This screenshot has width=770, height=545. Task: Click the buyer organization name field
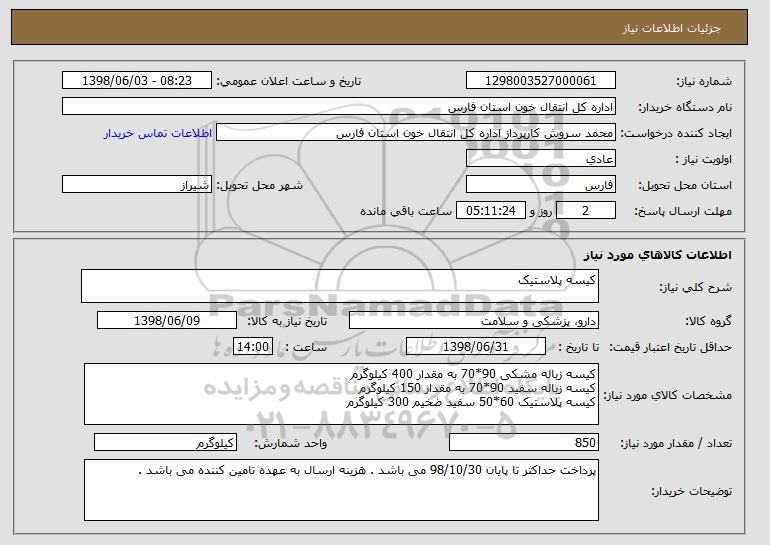click(x=339, y=107)
